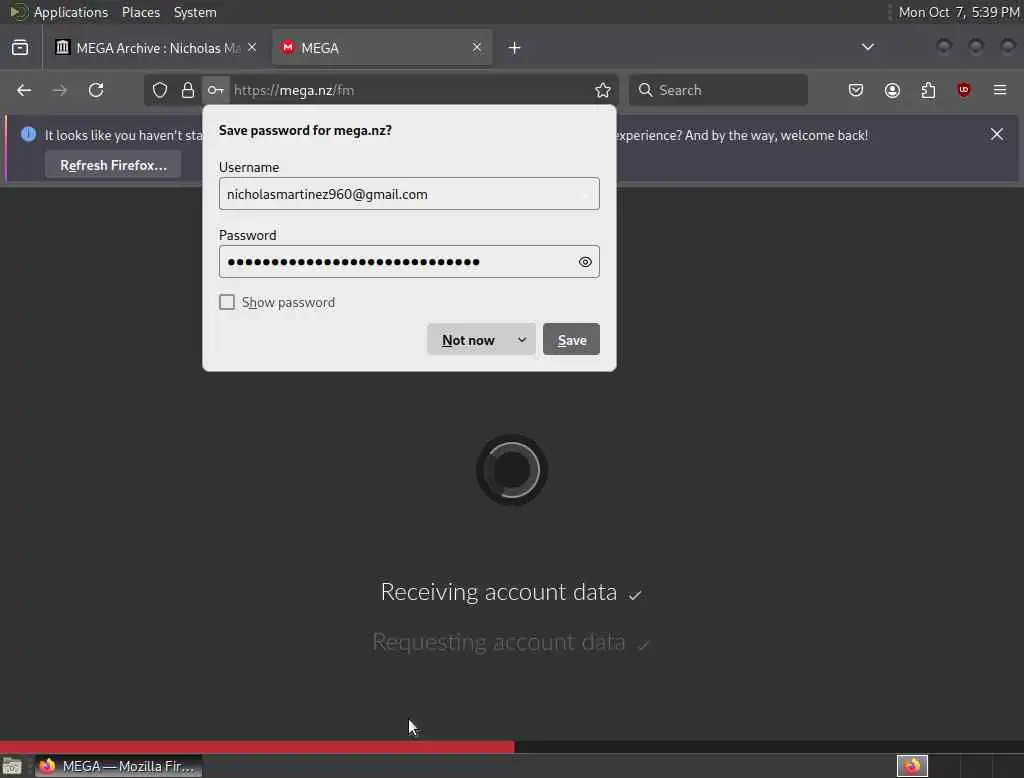This screenshot has height=778, width=1024.
Task: Tick the Show password checkbox
Action: point(227,302)
